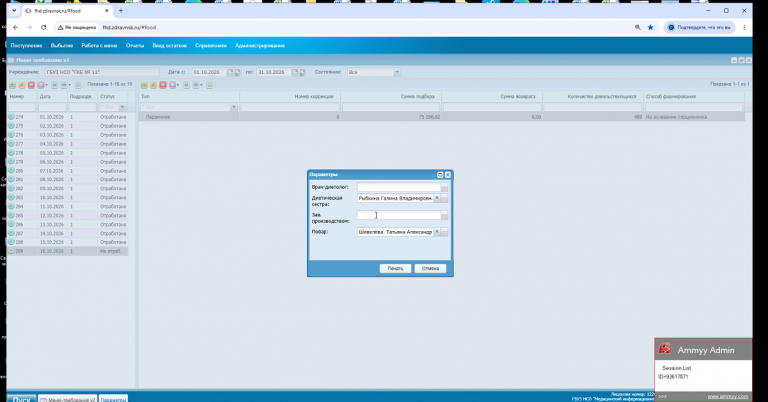
Task: Open the Работа с меню menu
Action: coord(99,46)
